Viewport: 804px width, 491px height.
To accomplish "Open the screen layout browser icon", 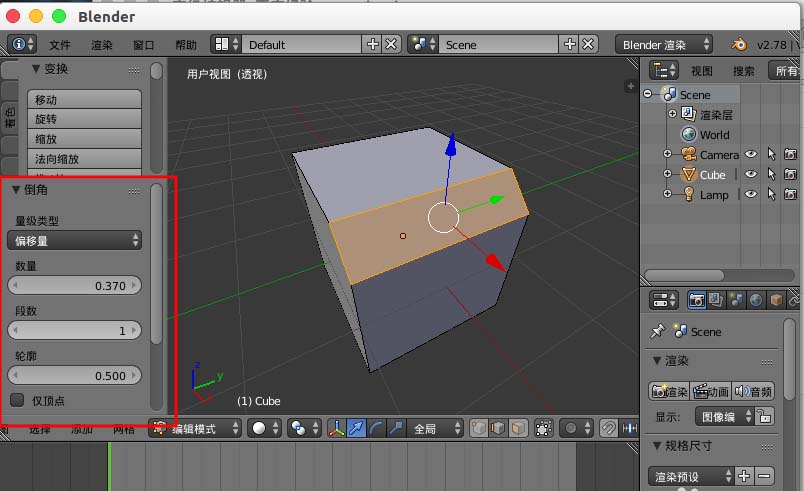I will coord(227,45).
